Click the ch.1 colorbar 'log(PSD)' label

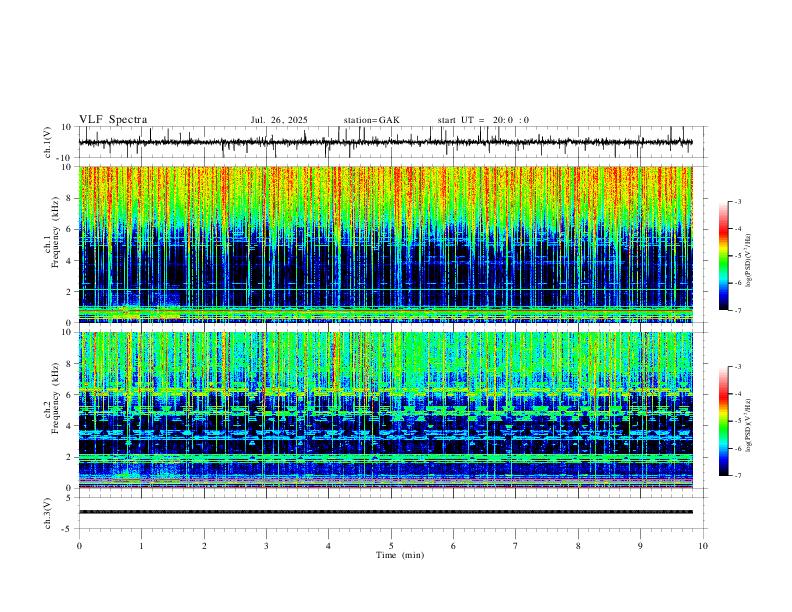[x=749, y=261]
